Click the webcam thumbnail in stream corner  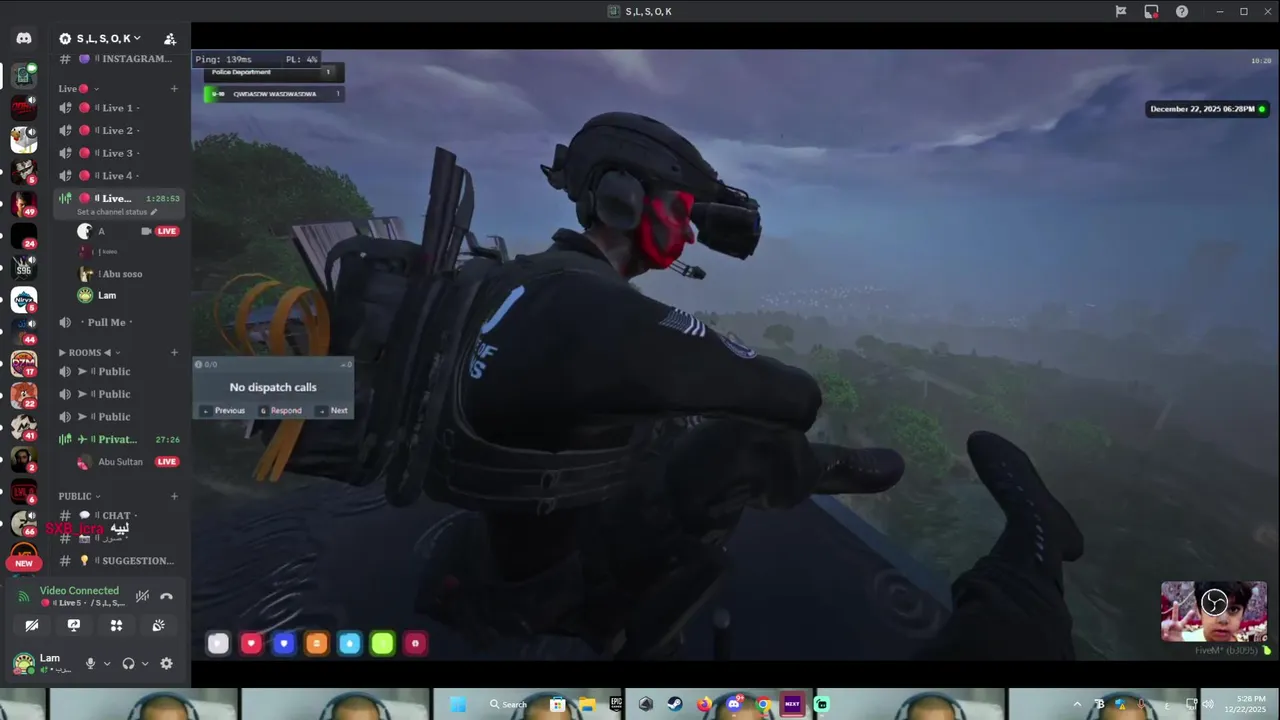tap(1214, 611)
